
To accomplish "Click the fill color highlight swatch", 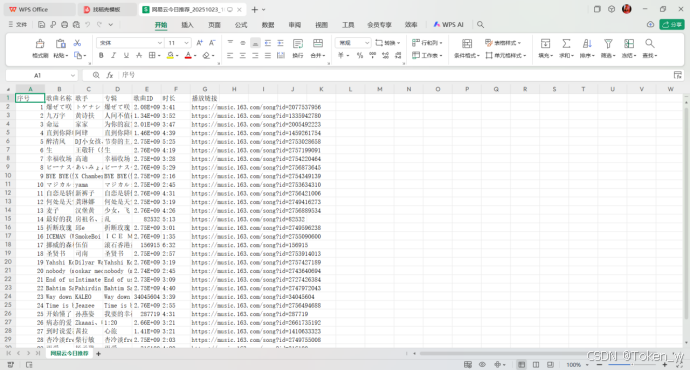I will 170,55.
